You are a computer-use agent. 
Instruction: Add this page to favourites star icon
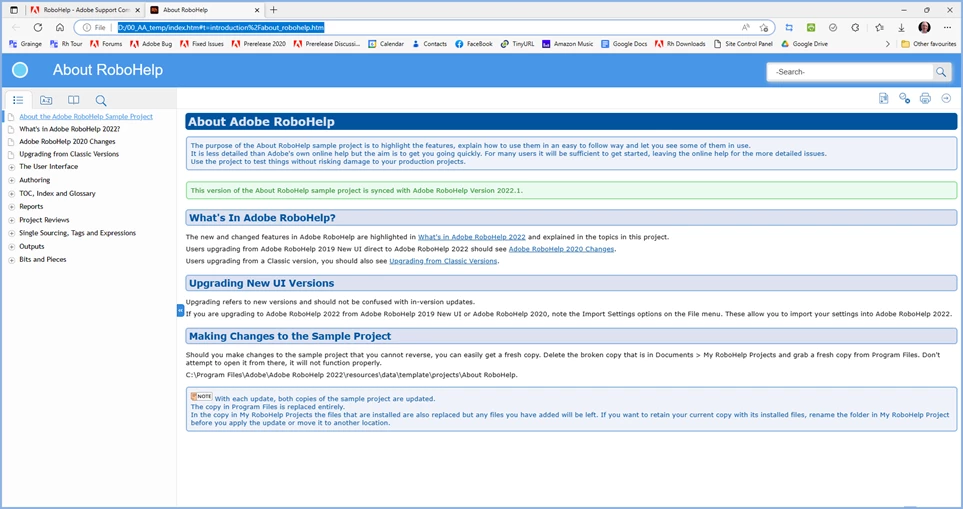764,28
